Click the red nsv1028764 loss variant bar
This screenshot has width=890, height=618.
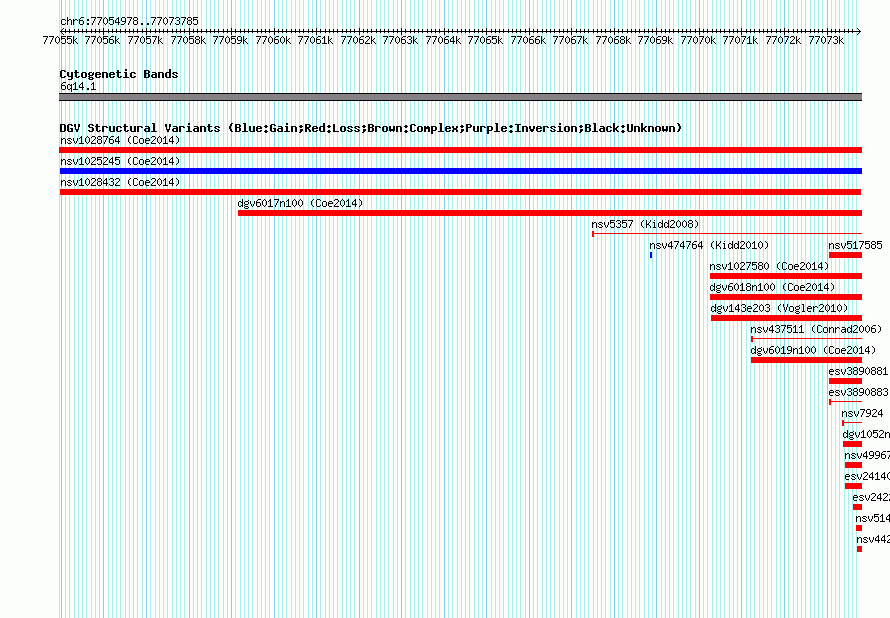[x=460, y=150]
